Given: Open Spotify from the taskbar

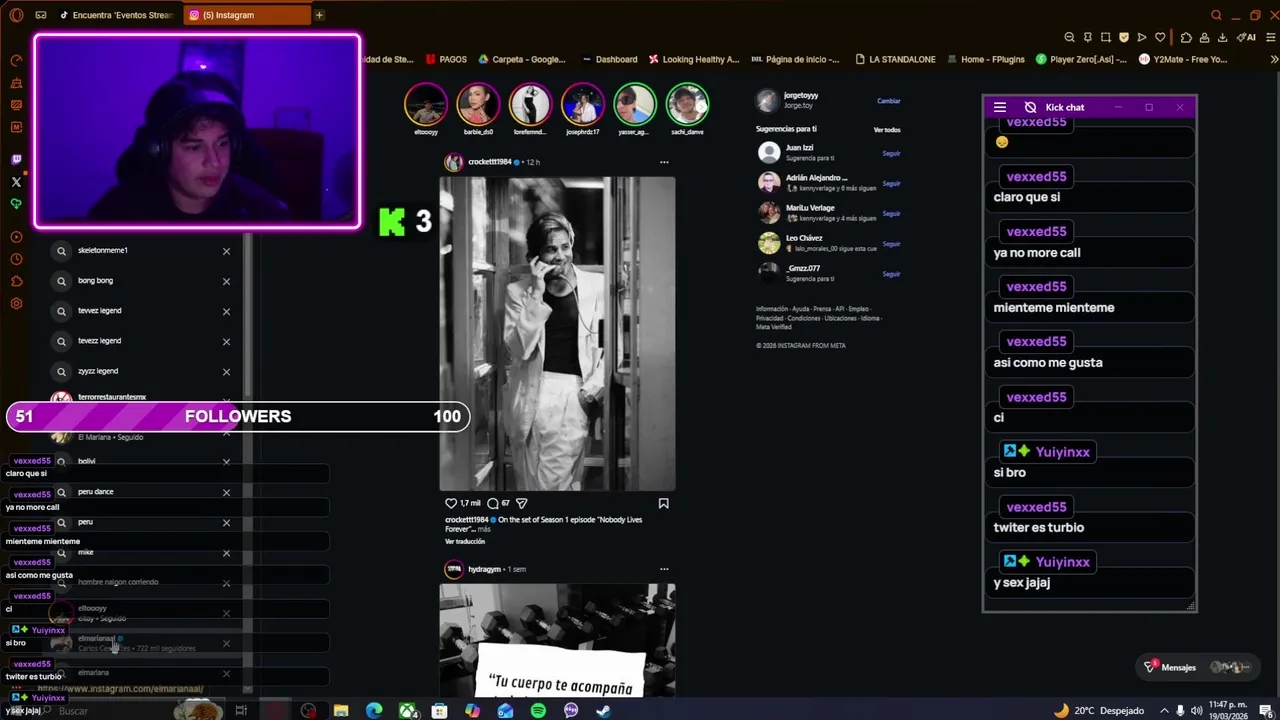Looking at the screenshot, I should (538, 710).
